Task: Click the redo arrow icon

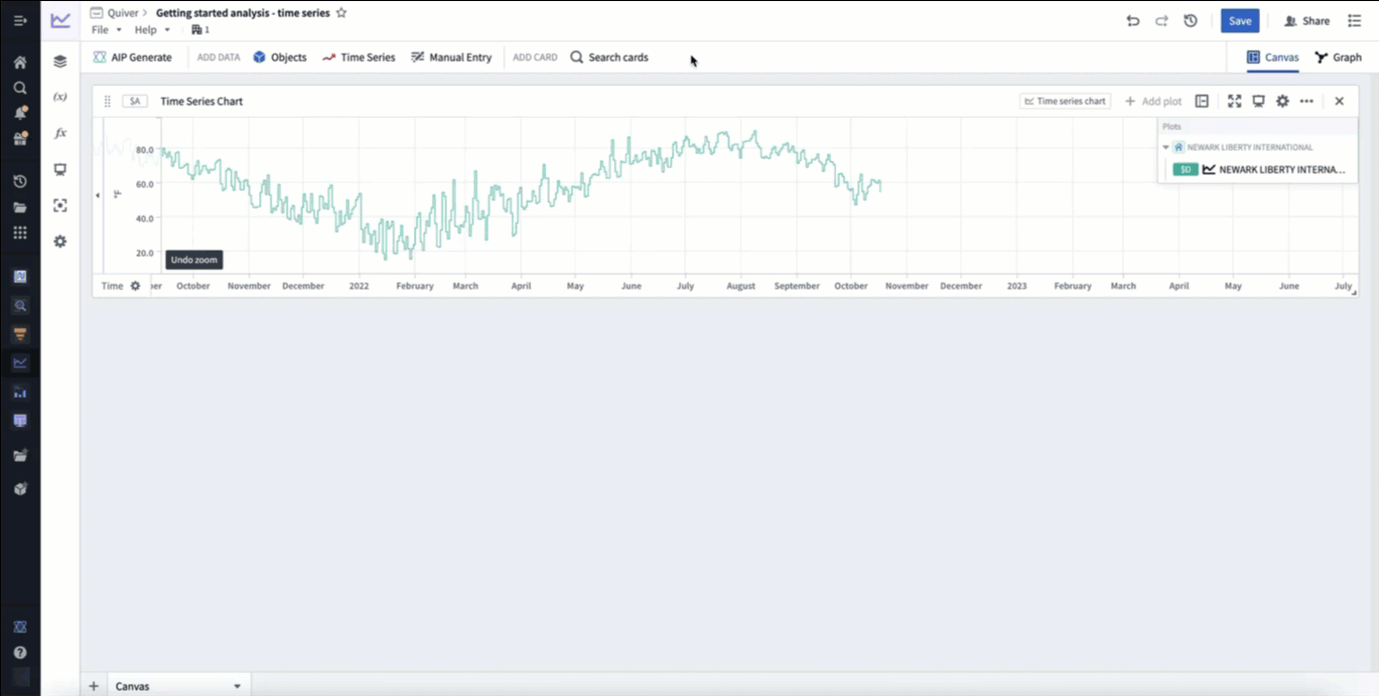Action: [1161, 20]
